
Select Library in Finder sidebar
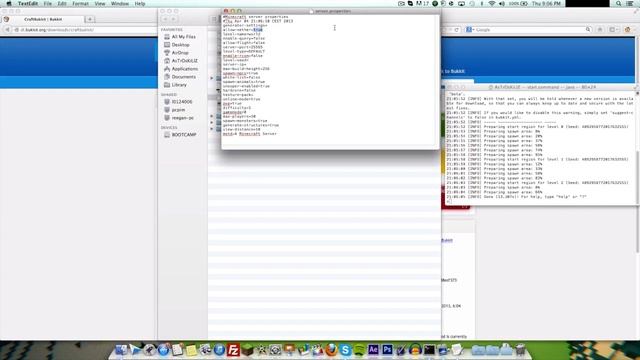(x=179, y=85)
